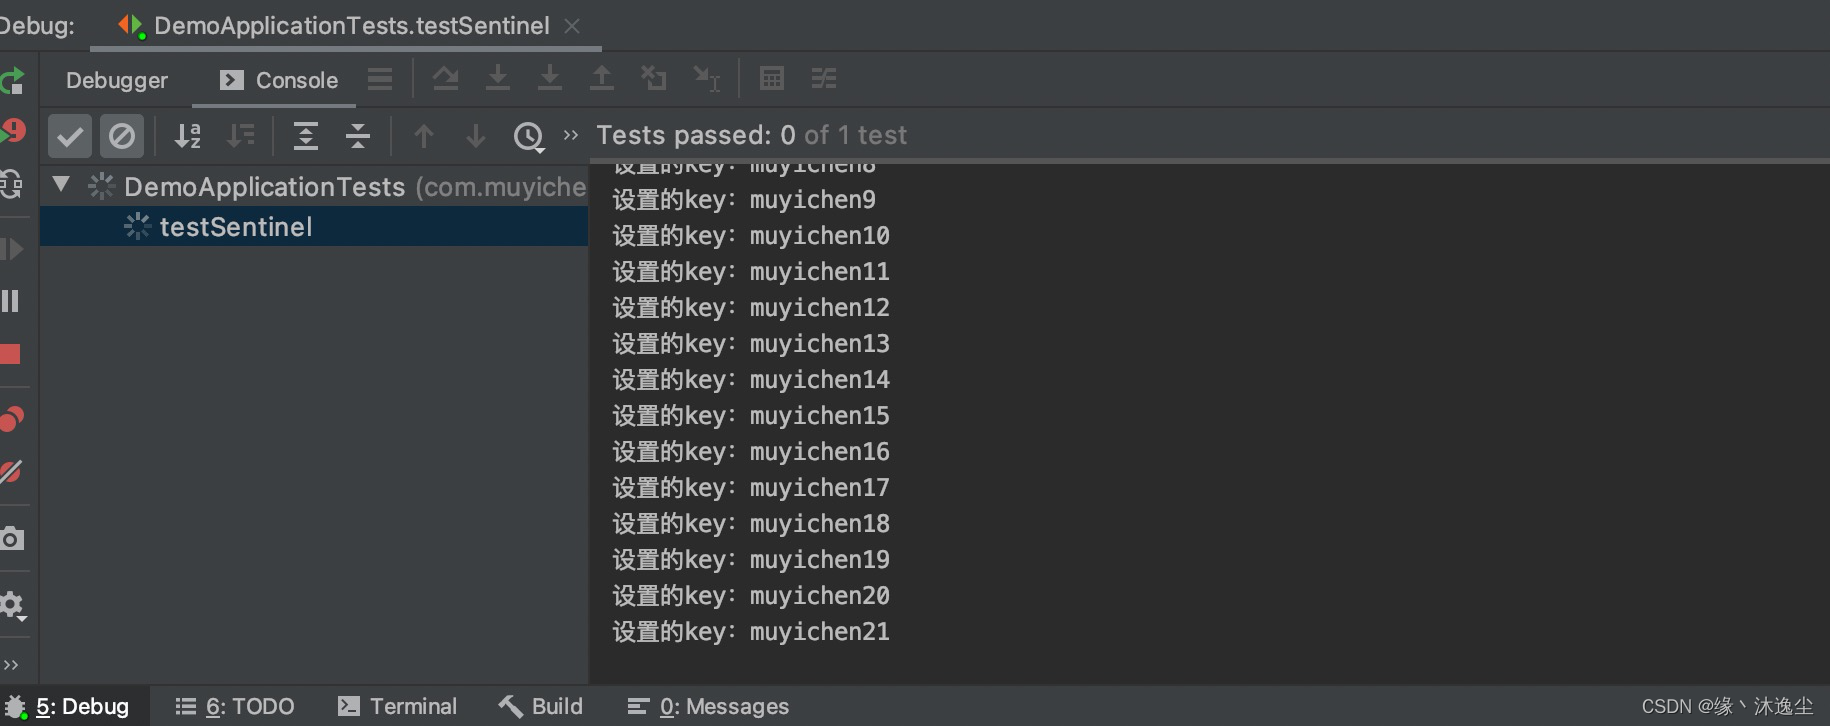The image size is (1830, 726).
Task: Toggle alphabetical sort of tests
Action: 188,136
